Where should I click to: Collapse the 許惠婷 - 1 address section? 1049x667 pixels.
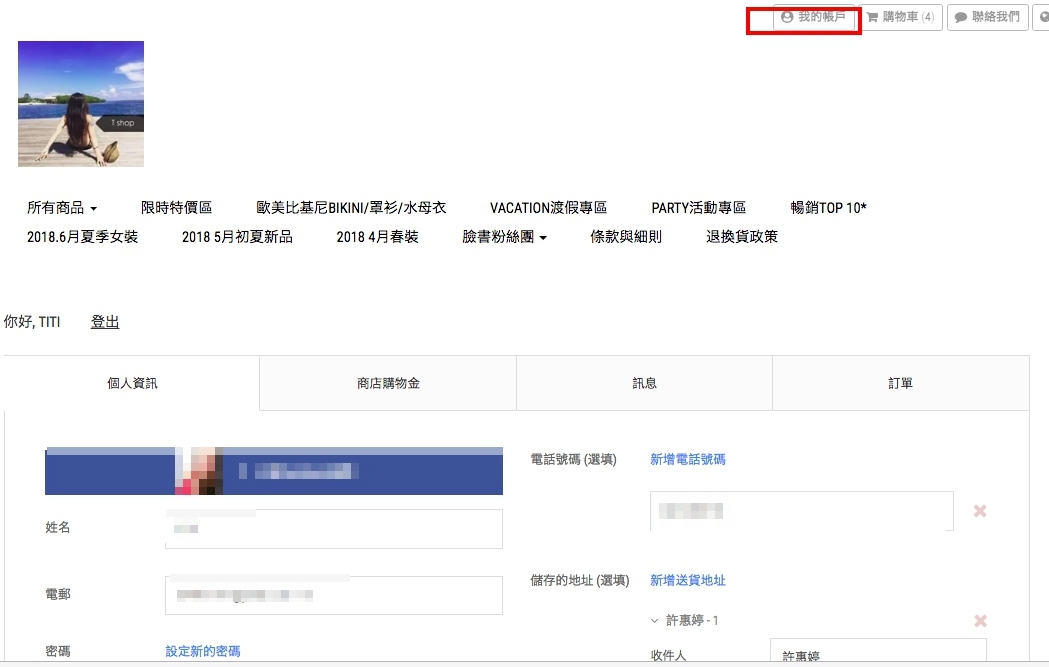point(655,621)
